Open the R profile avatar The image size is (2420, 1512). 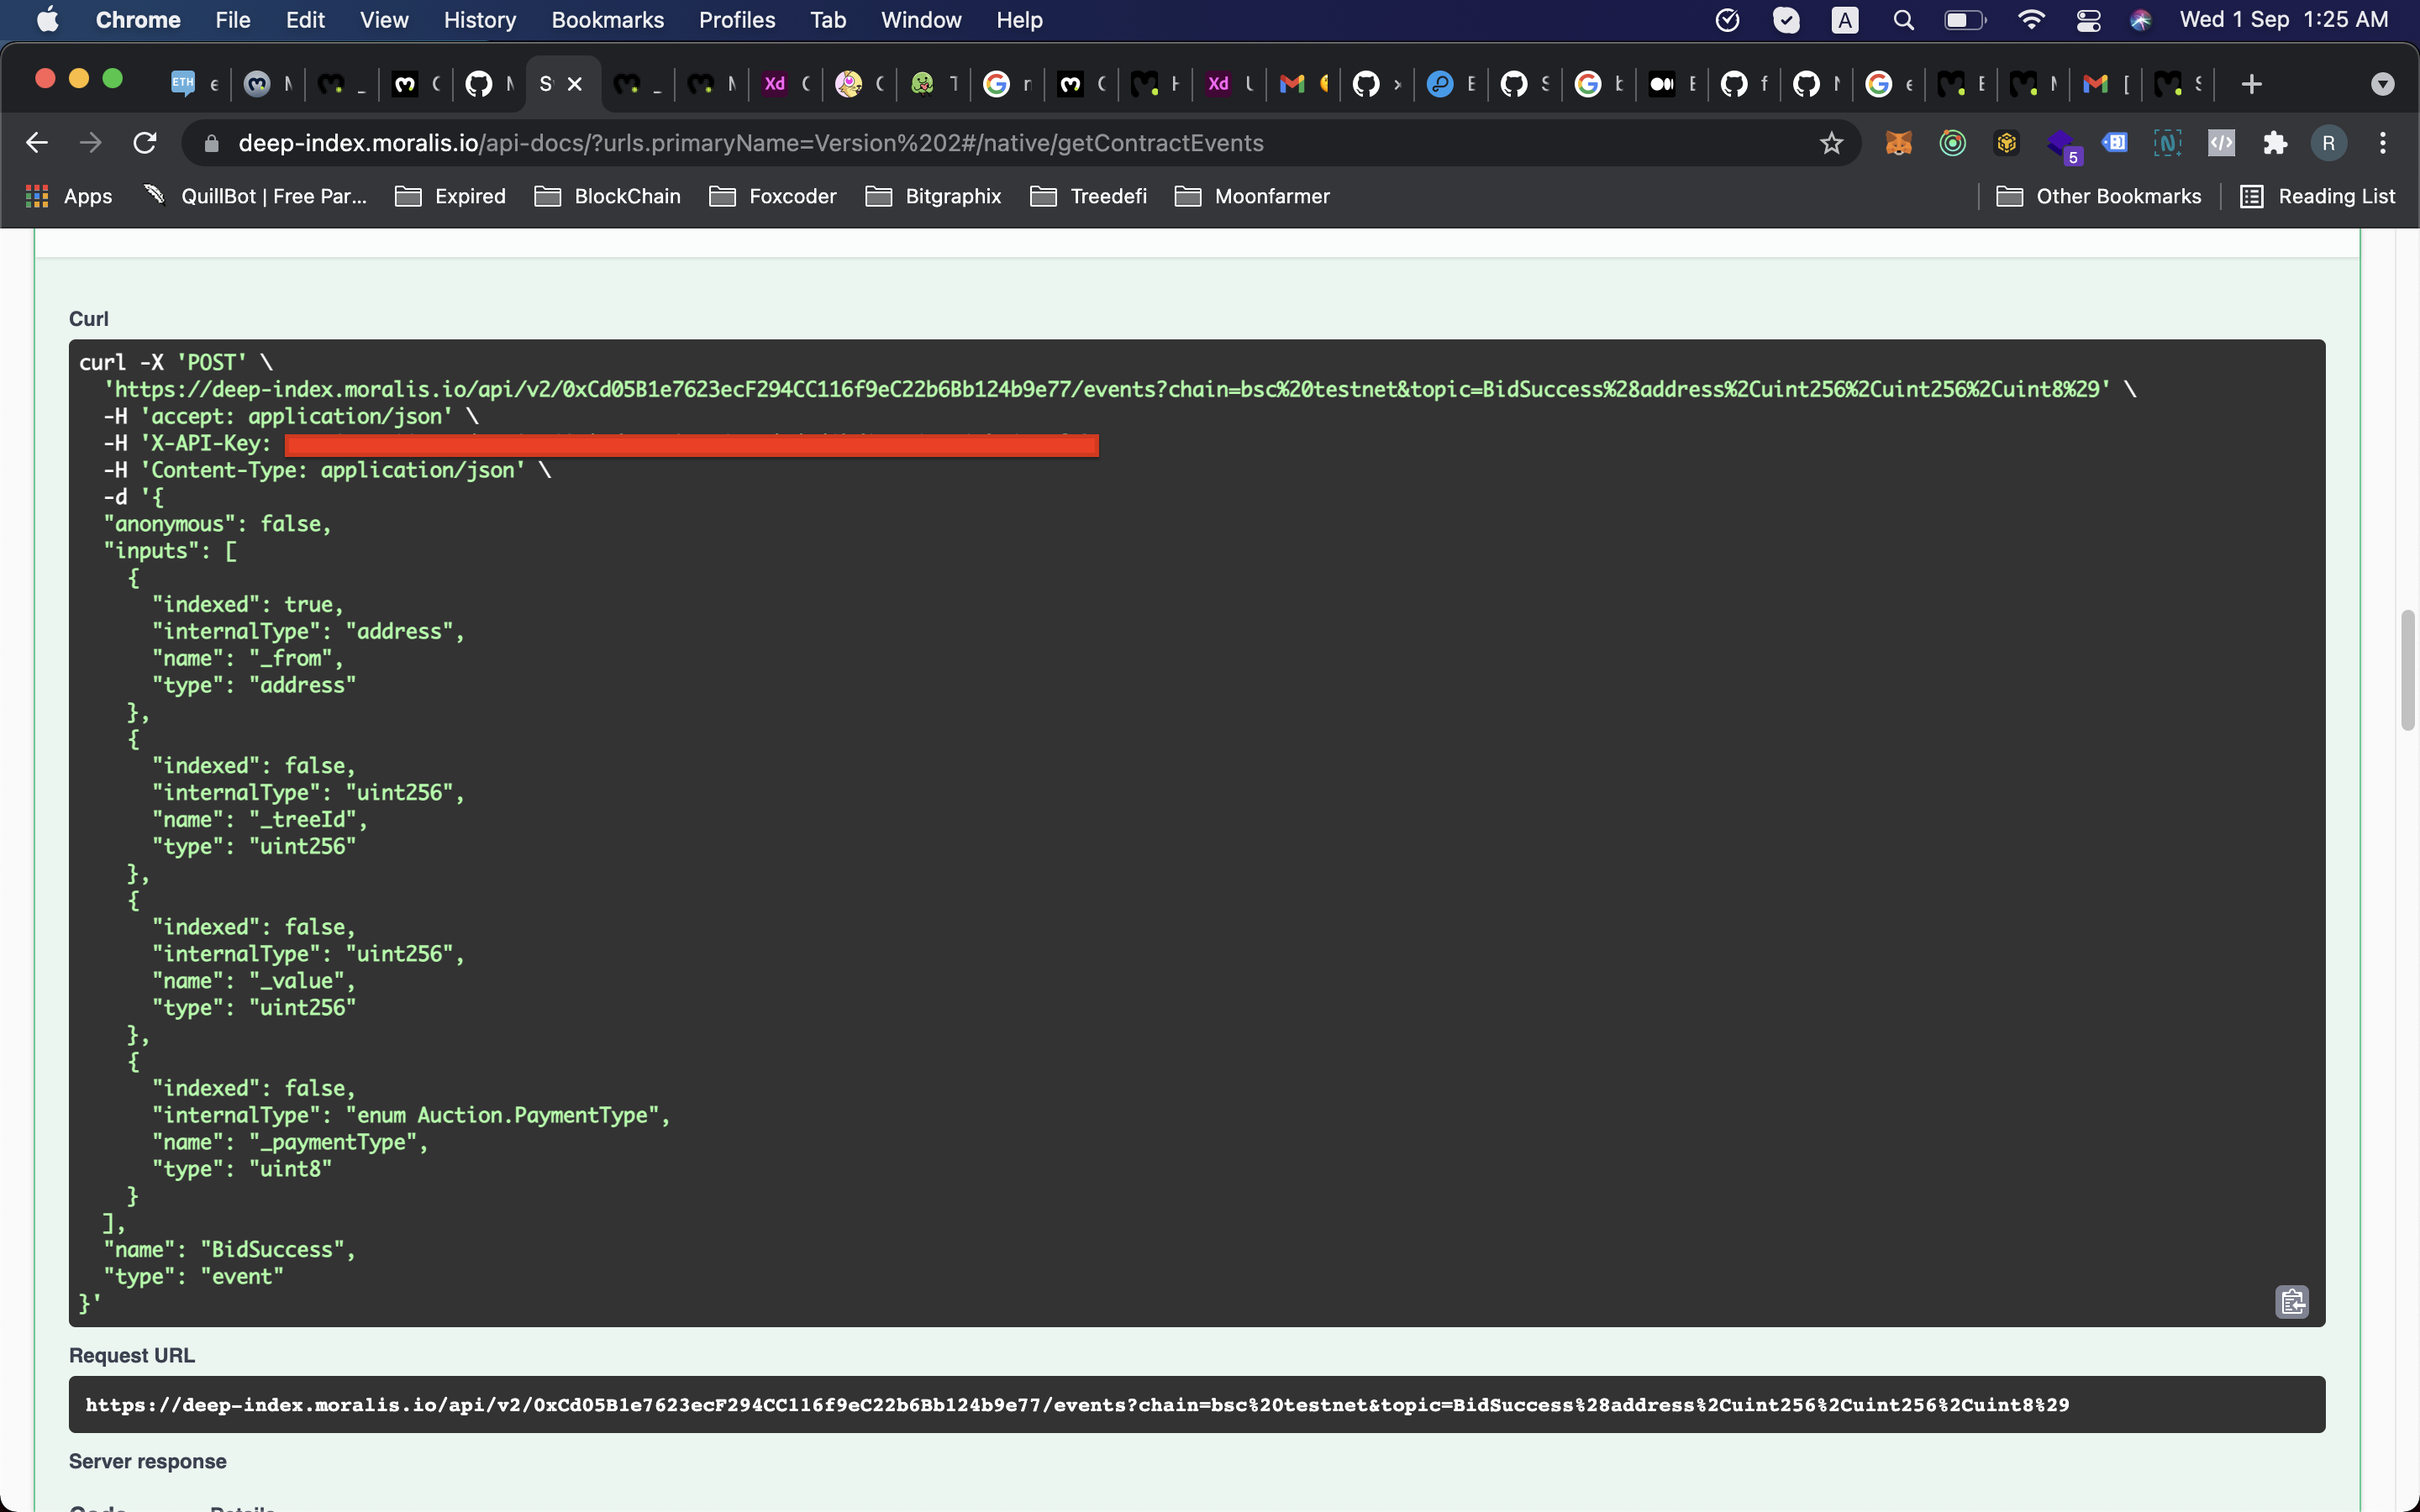(x=2329, y=143)
